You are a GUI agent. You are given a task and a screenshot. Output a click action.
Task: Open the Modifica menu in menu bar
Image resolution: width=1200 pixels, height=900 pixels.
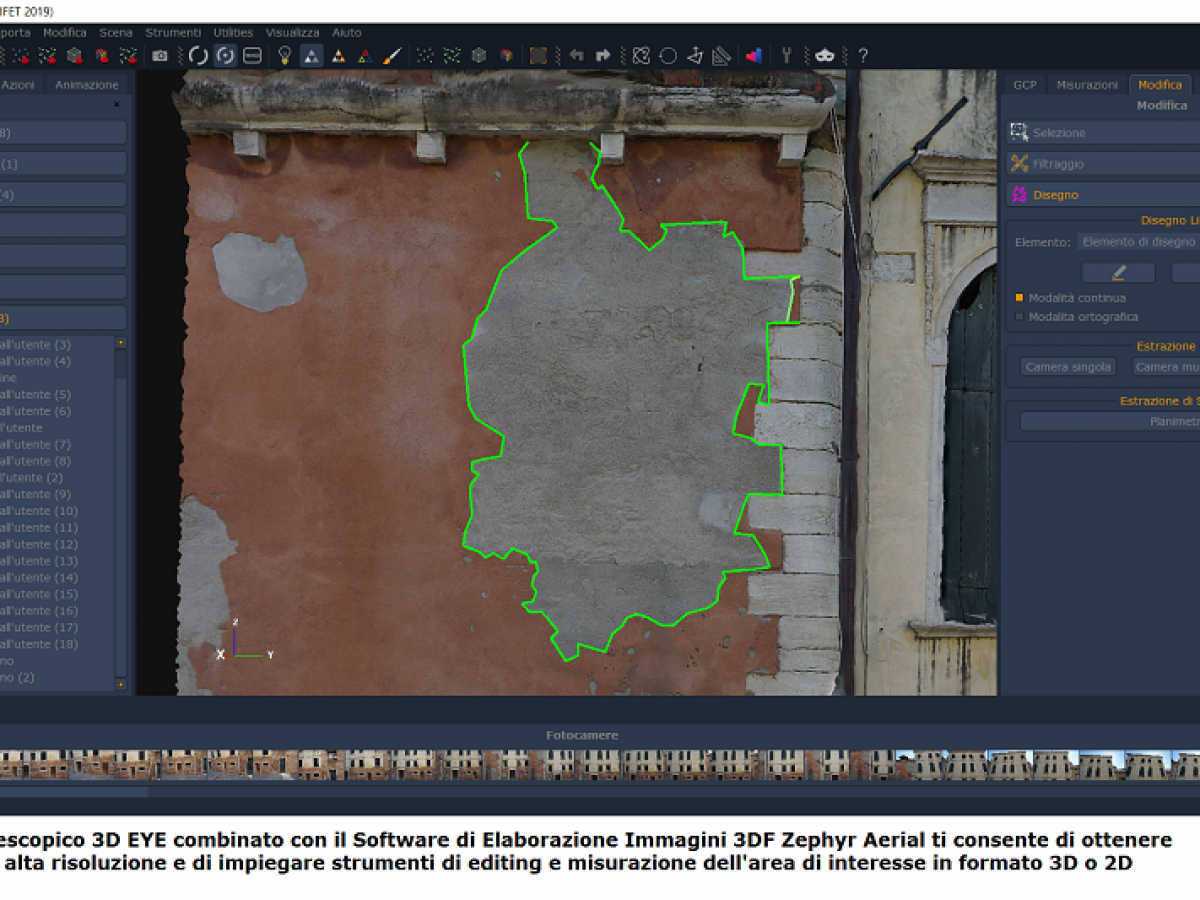point(65,33)
